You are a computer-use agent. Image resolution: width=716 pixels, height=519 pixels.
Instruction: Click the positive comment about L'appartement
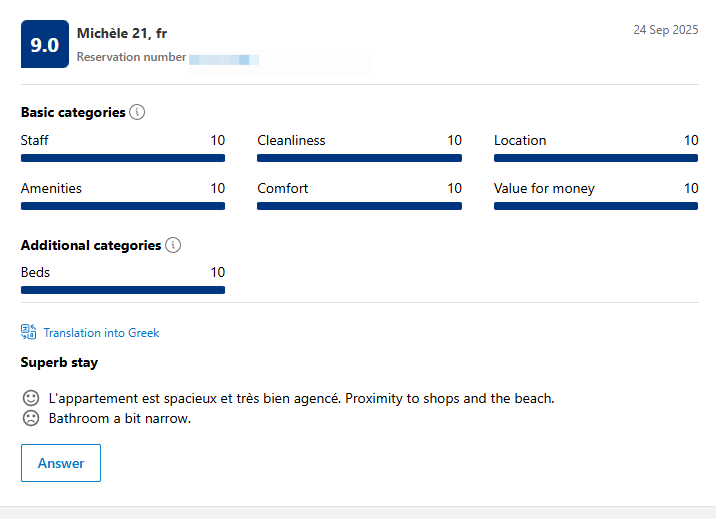click(301, 398)
